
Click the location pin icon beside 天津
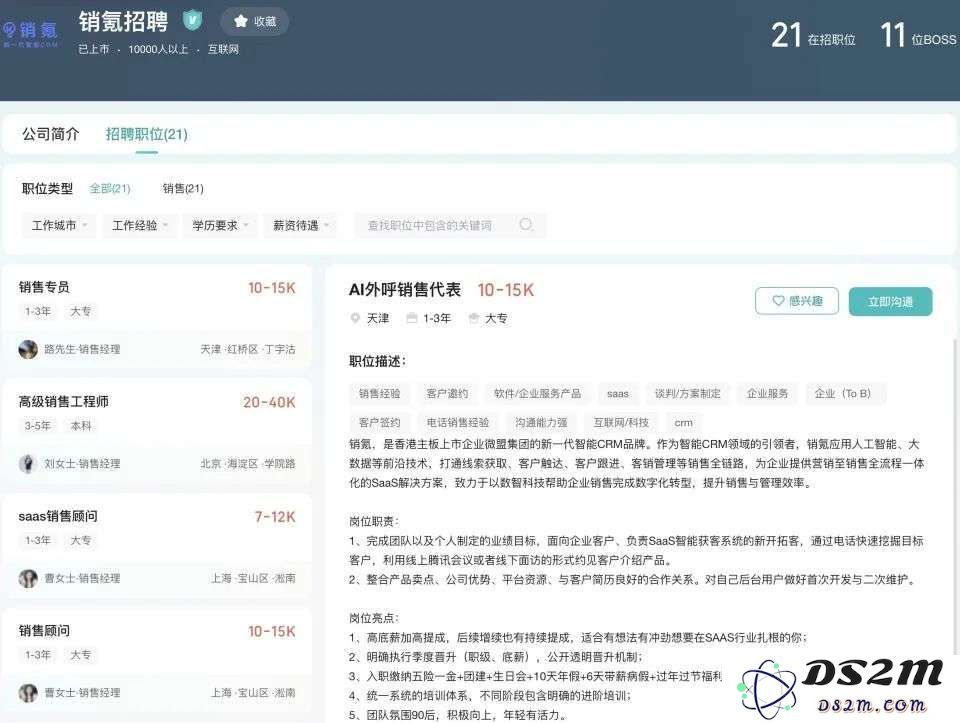[354, 318]
